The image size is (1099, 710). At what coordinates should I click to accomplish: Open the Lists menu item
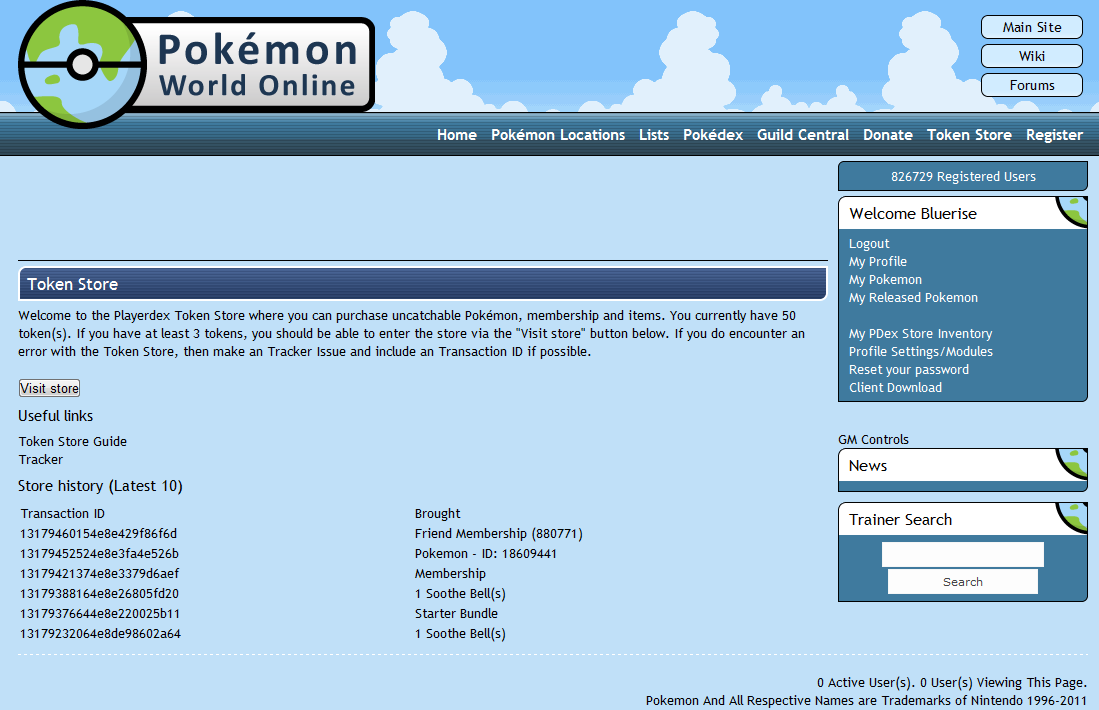653,135
